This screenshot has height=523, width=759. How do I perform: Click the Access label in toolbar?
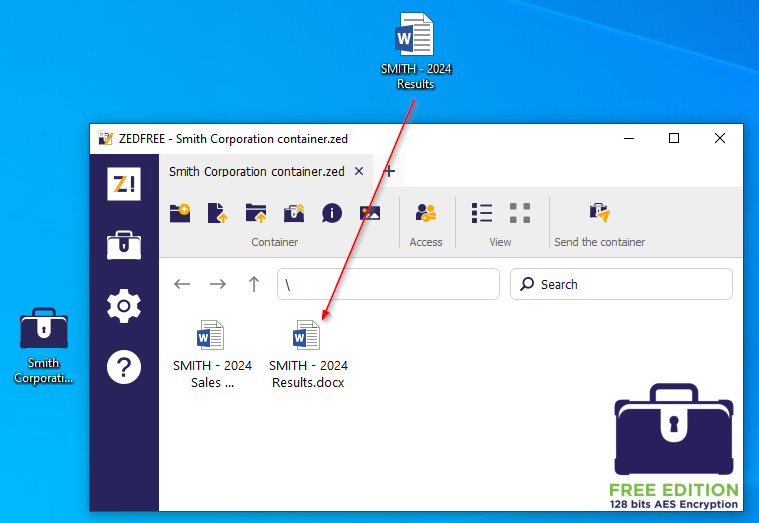pos(426,242)
